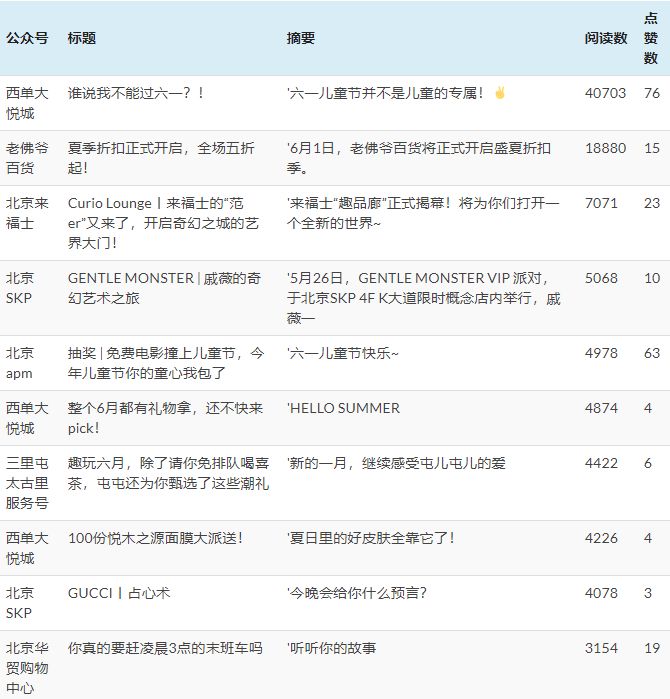Select title 你真的要赶凌晨3点的末班车吗

coord(165,648)
